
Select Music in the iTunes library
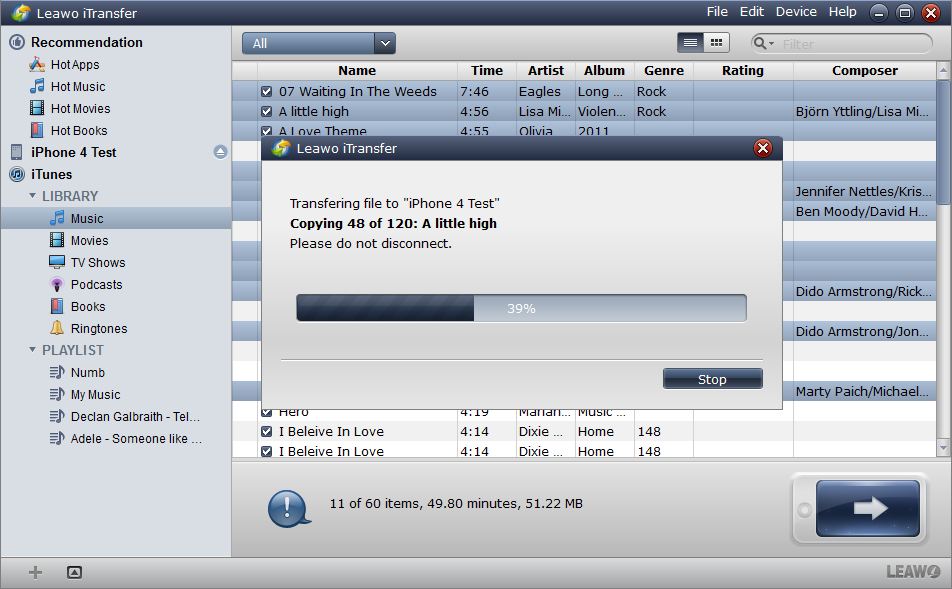click(87, 219)
